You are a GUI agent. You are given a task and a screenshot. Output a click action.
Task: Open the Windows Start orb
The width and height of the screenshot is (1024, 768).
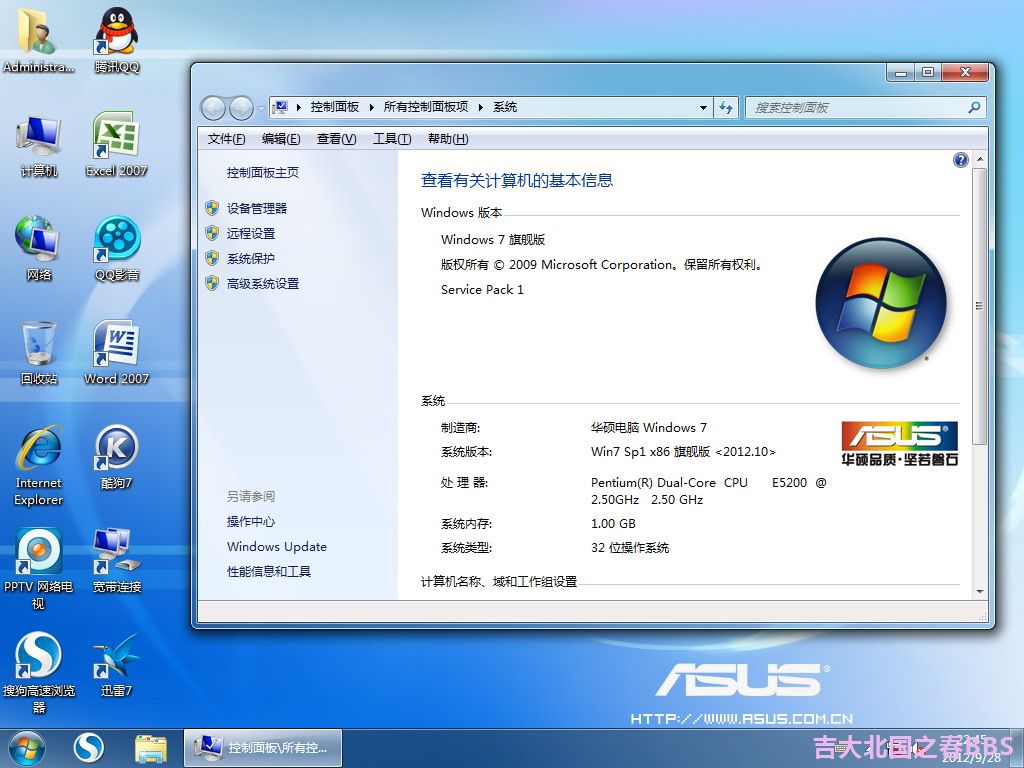(27, 748)
